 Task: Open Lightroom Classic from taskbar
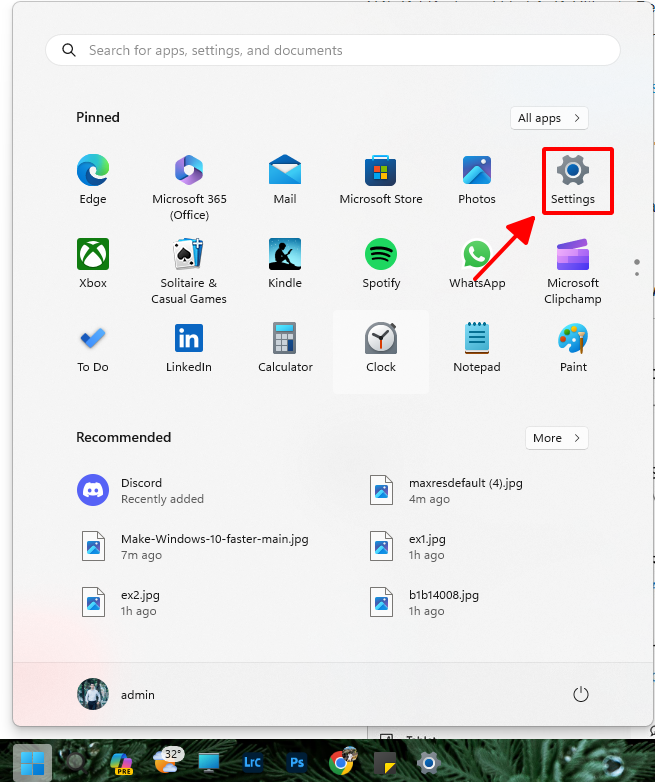(x=252, y=763)
